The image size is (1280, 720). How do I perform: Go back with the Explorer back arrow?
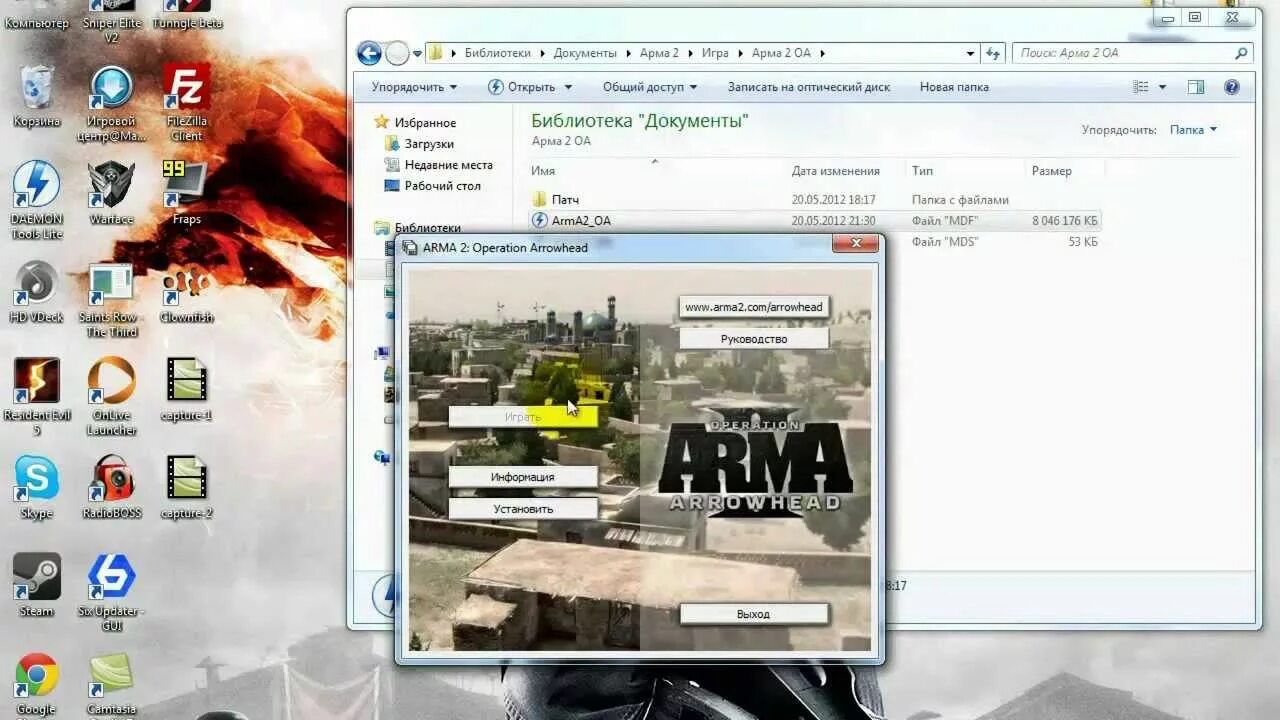click(369, 53)
